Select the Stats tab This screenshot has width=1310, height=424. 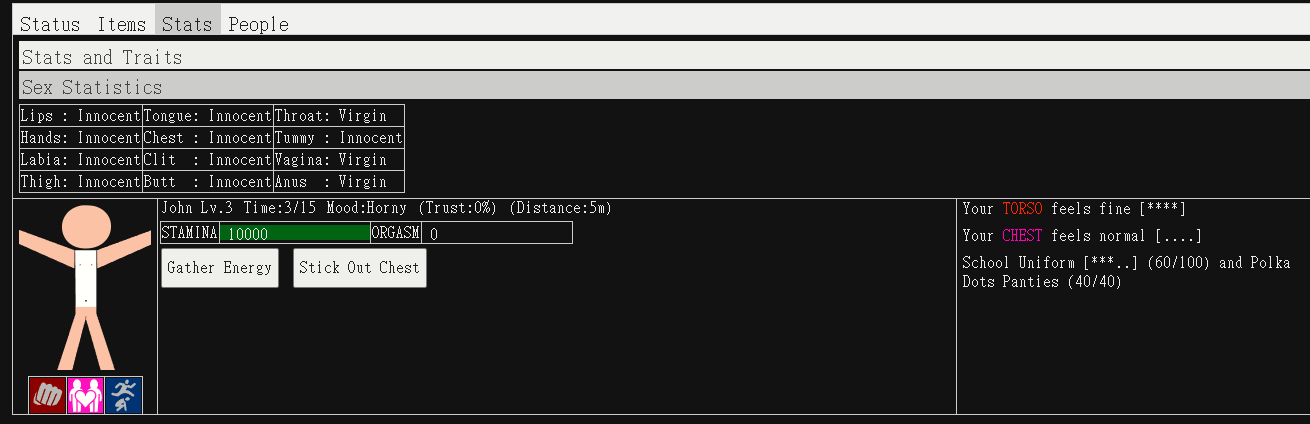pyautogui.click(x=187, y=24)
